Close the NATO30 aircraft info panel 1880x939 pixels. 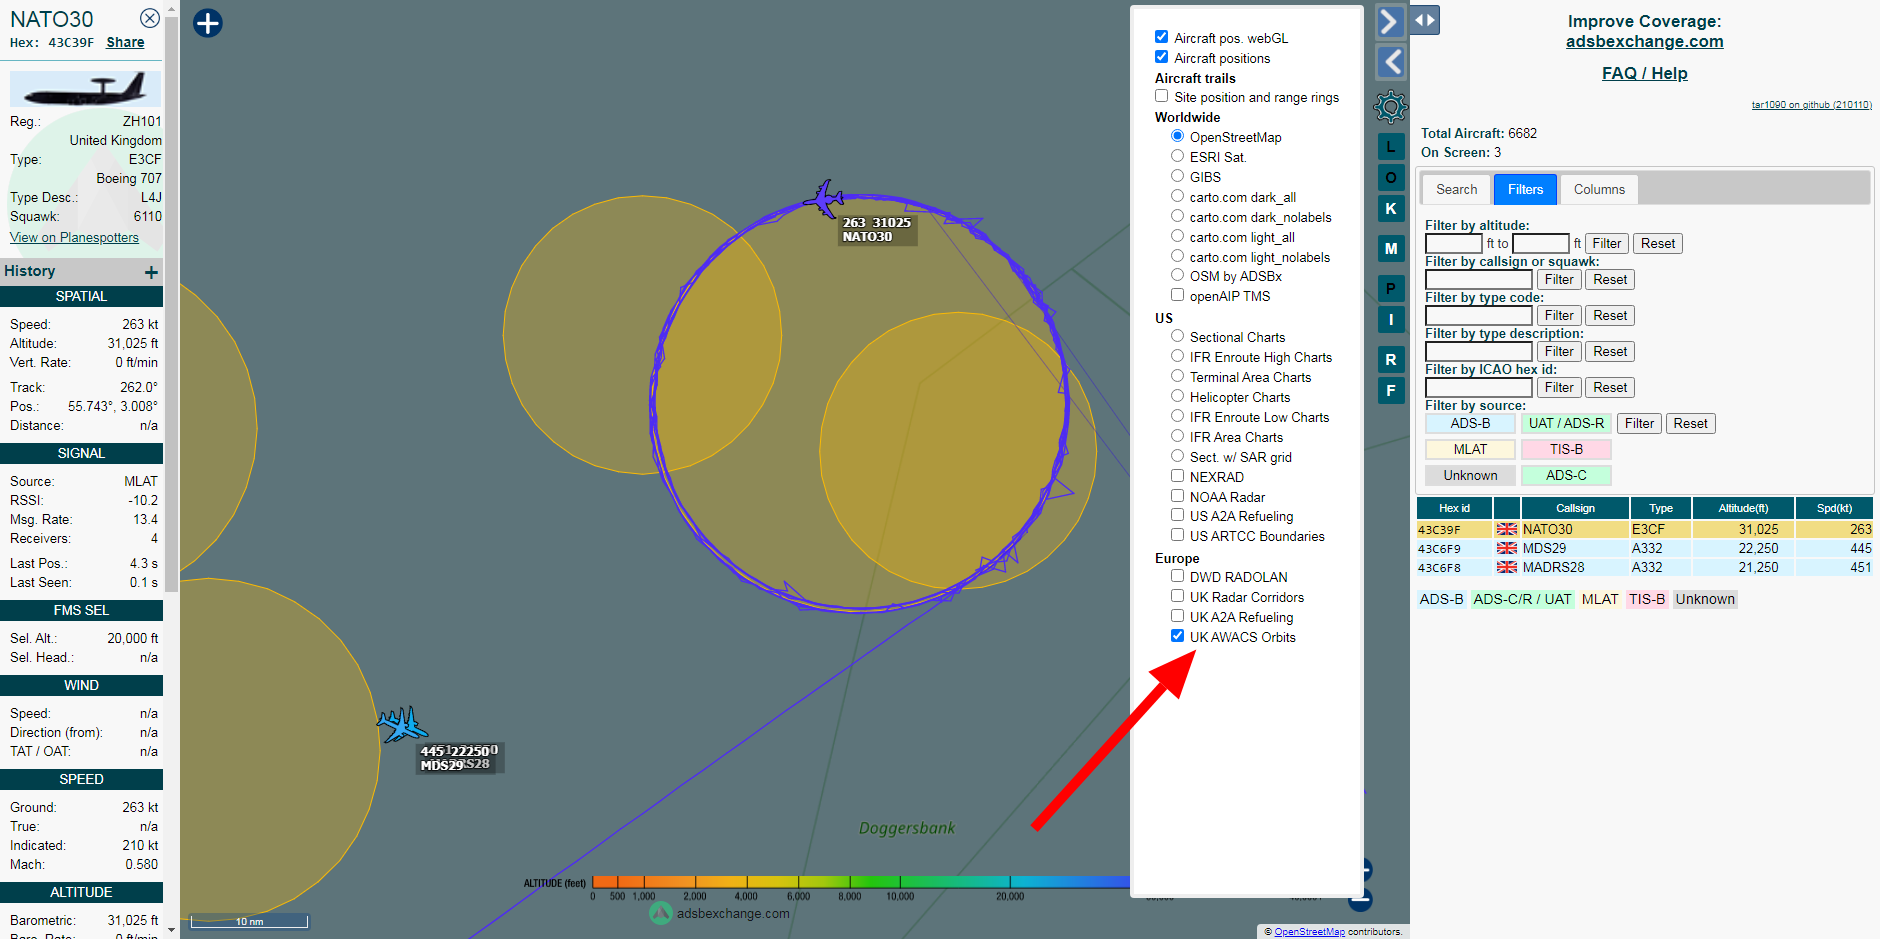(149, 18)
